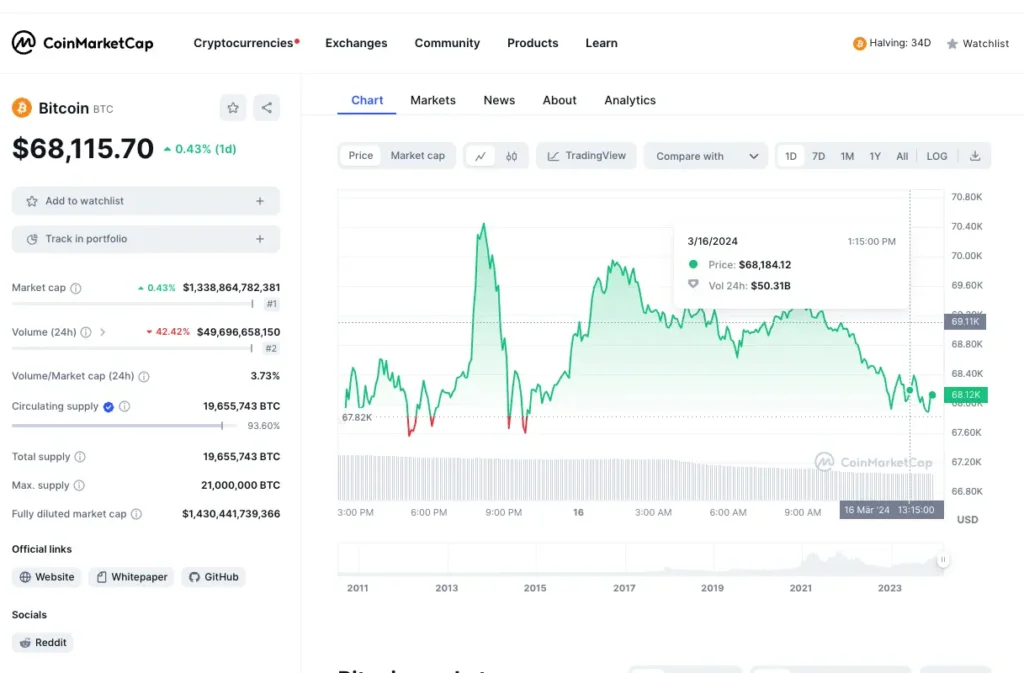Click the chart range slider handle
The width and height of the screenshot is (1024, 673).
942,560
